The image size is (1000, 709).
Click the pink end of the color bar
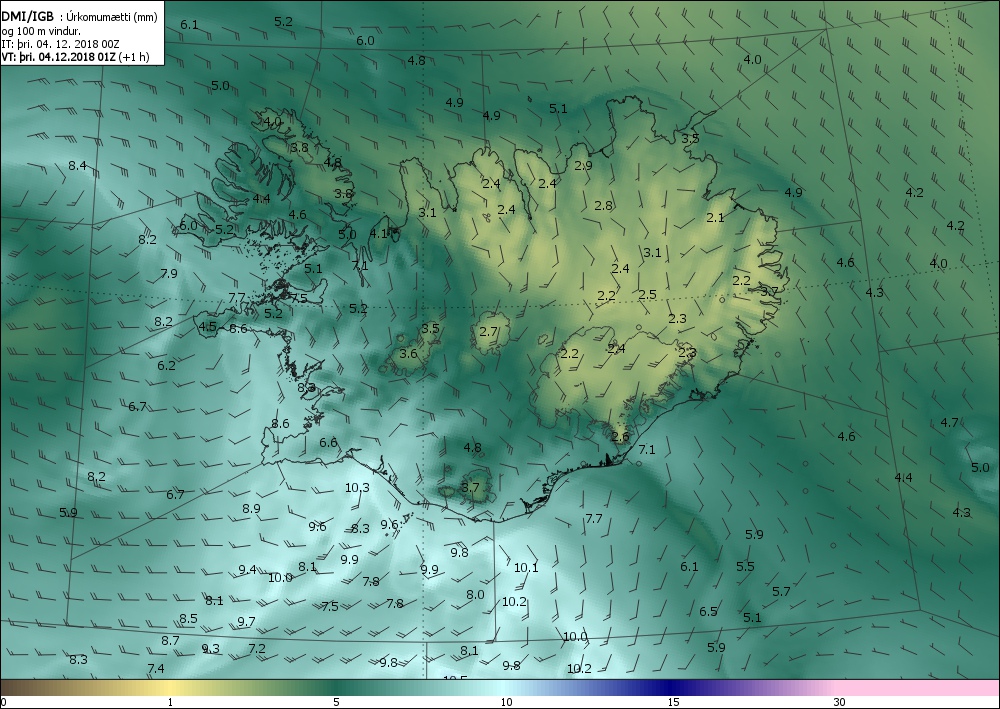(918, 687)
